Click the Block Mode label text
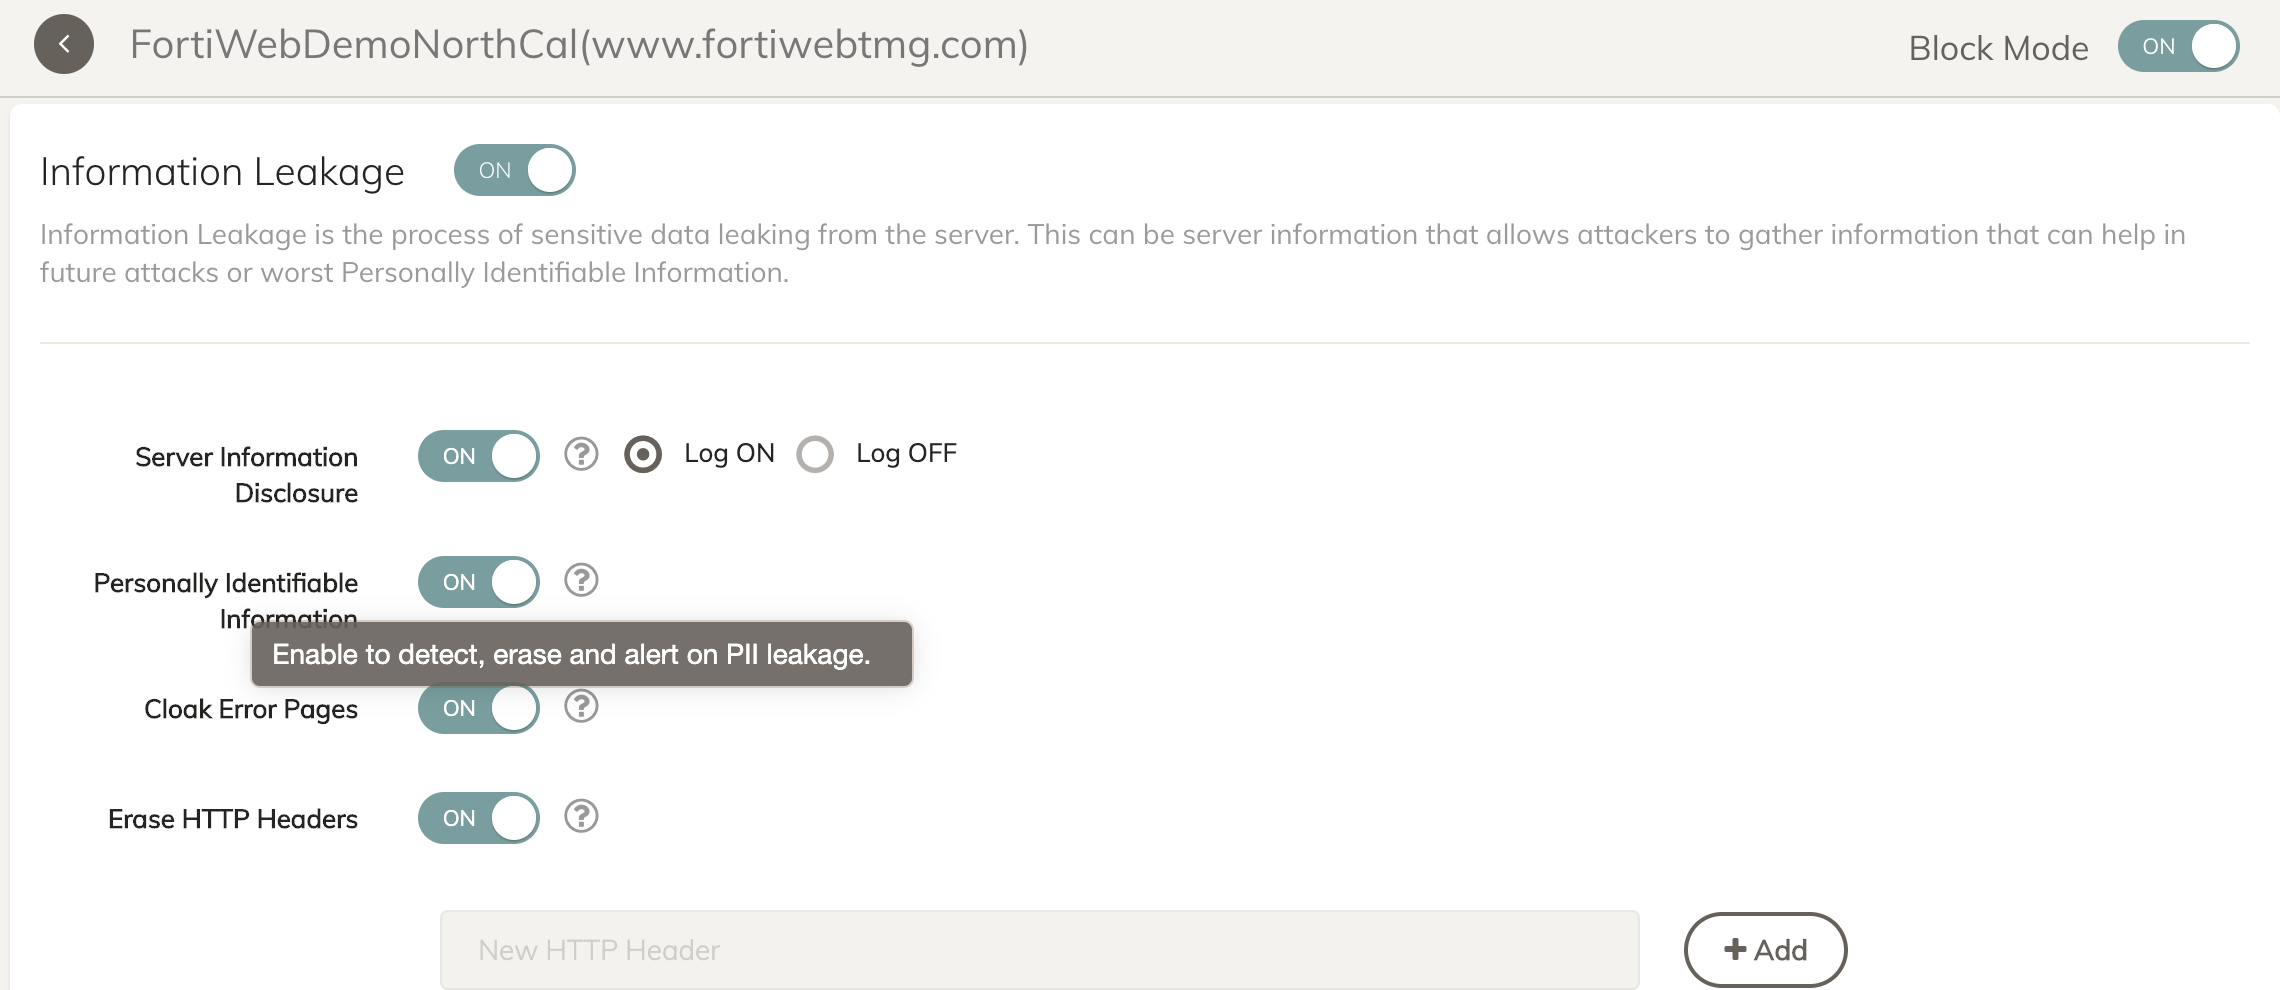Image resolution: width=2280 pixels, height=990 pixels. click(x=1998, y=48)
